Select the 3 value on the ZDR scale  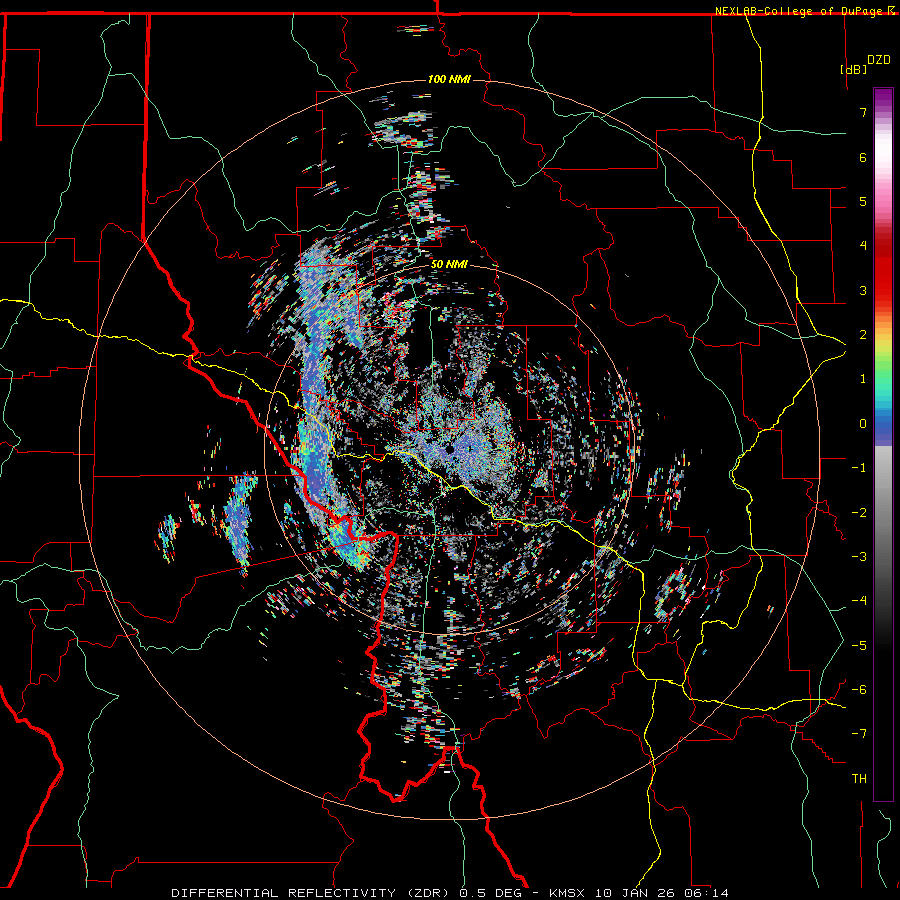point(863,290)
